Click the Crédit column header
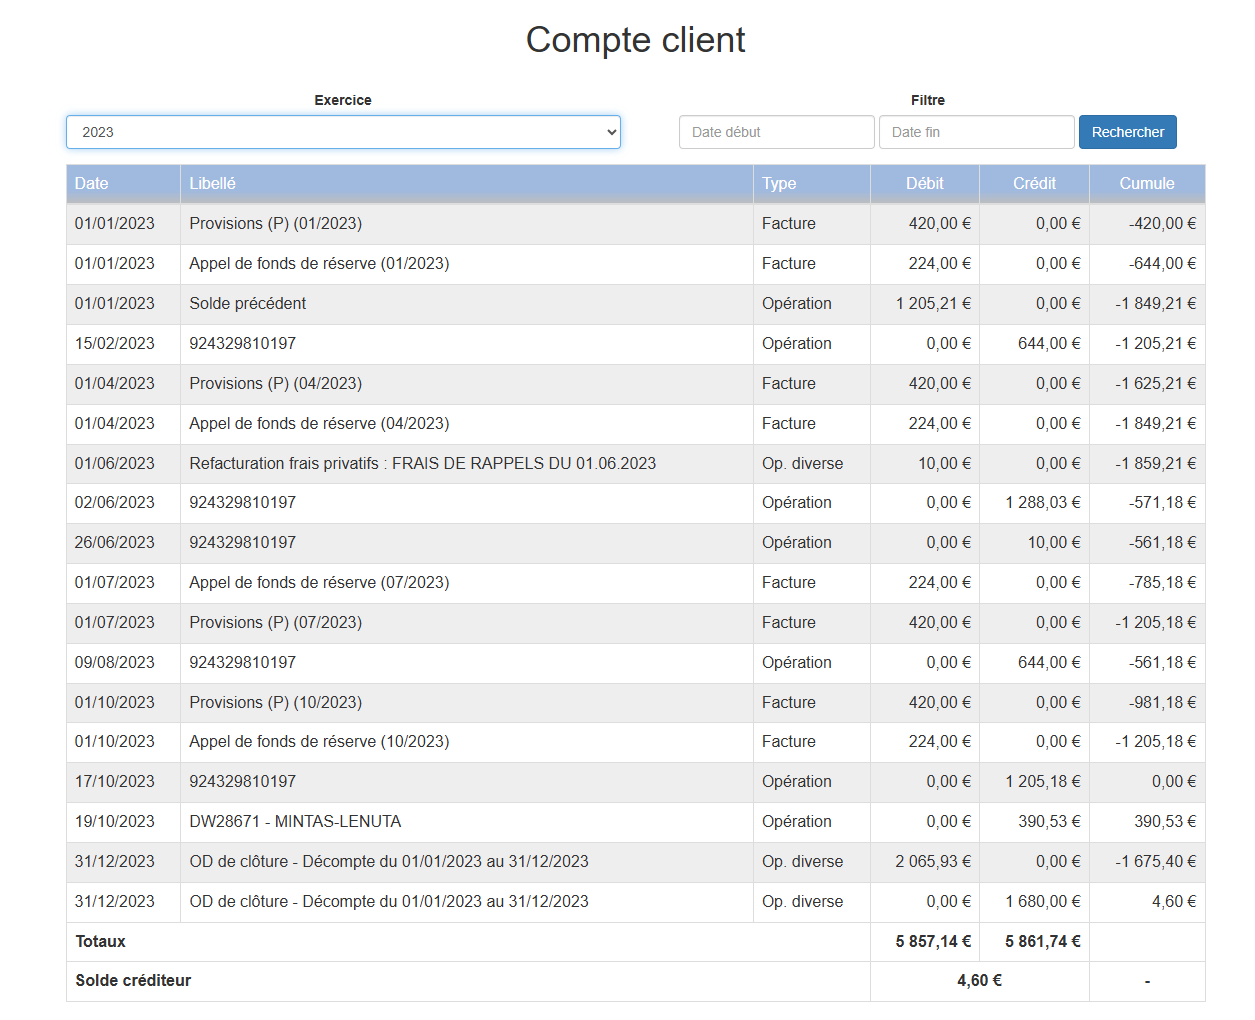 (x=1034, y=183)
